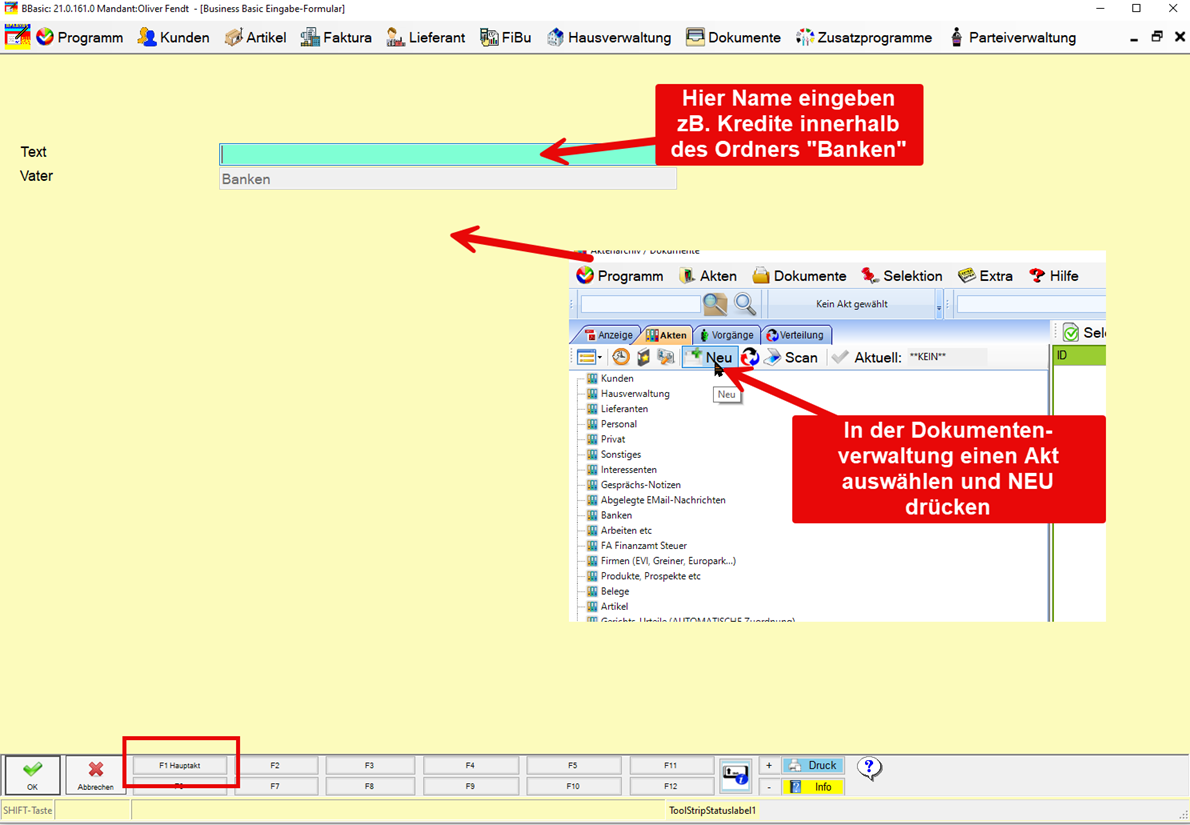Open the Dokumente menu
This screenshot has width=1190, height=825.
coord(733,37)
